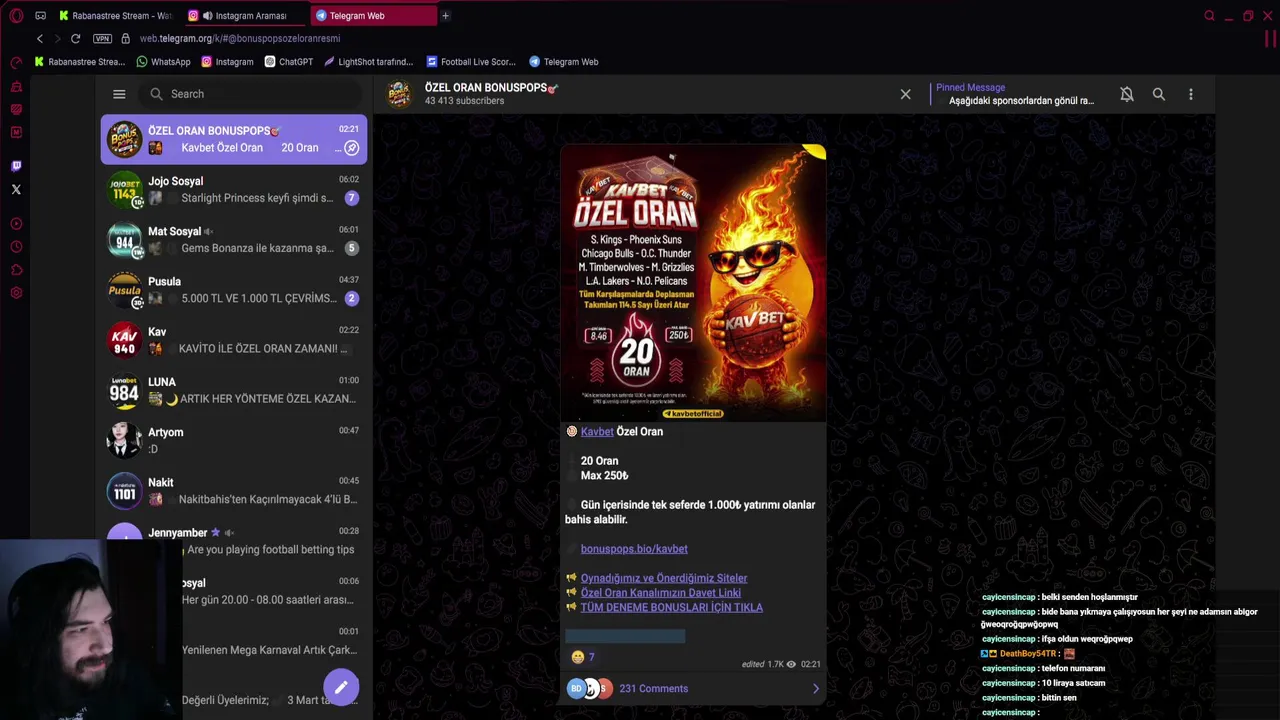This screenshot has width=1280, height=720.
Task: Toggle the VPN badge in address bar
Action: click(102, 38)
